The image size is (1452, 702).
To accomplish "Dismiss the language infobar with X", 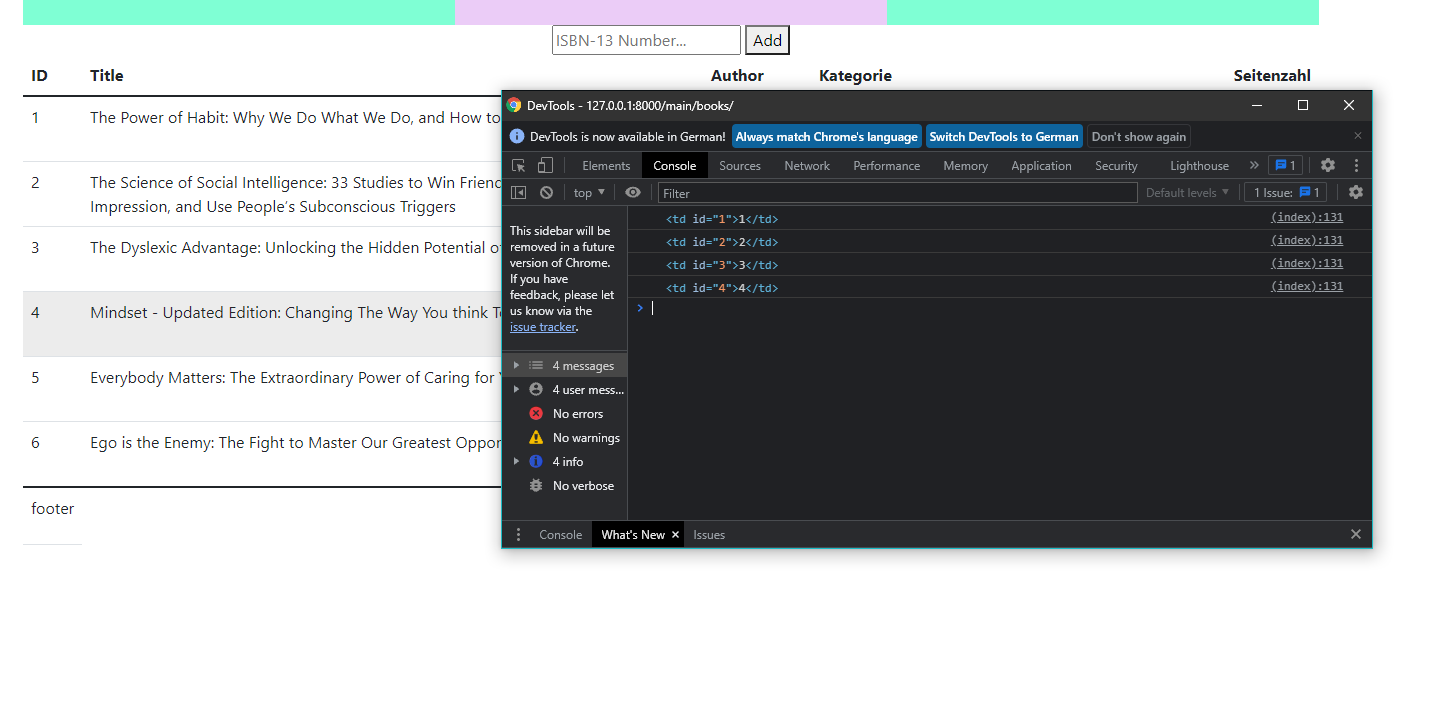I will (1358, 136).
